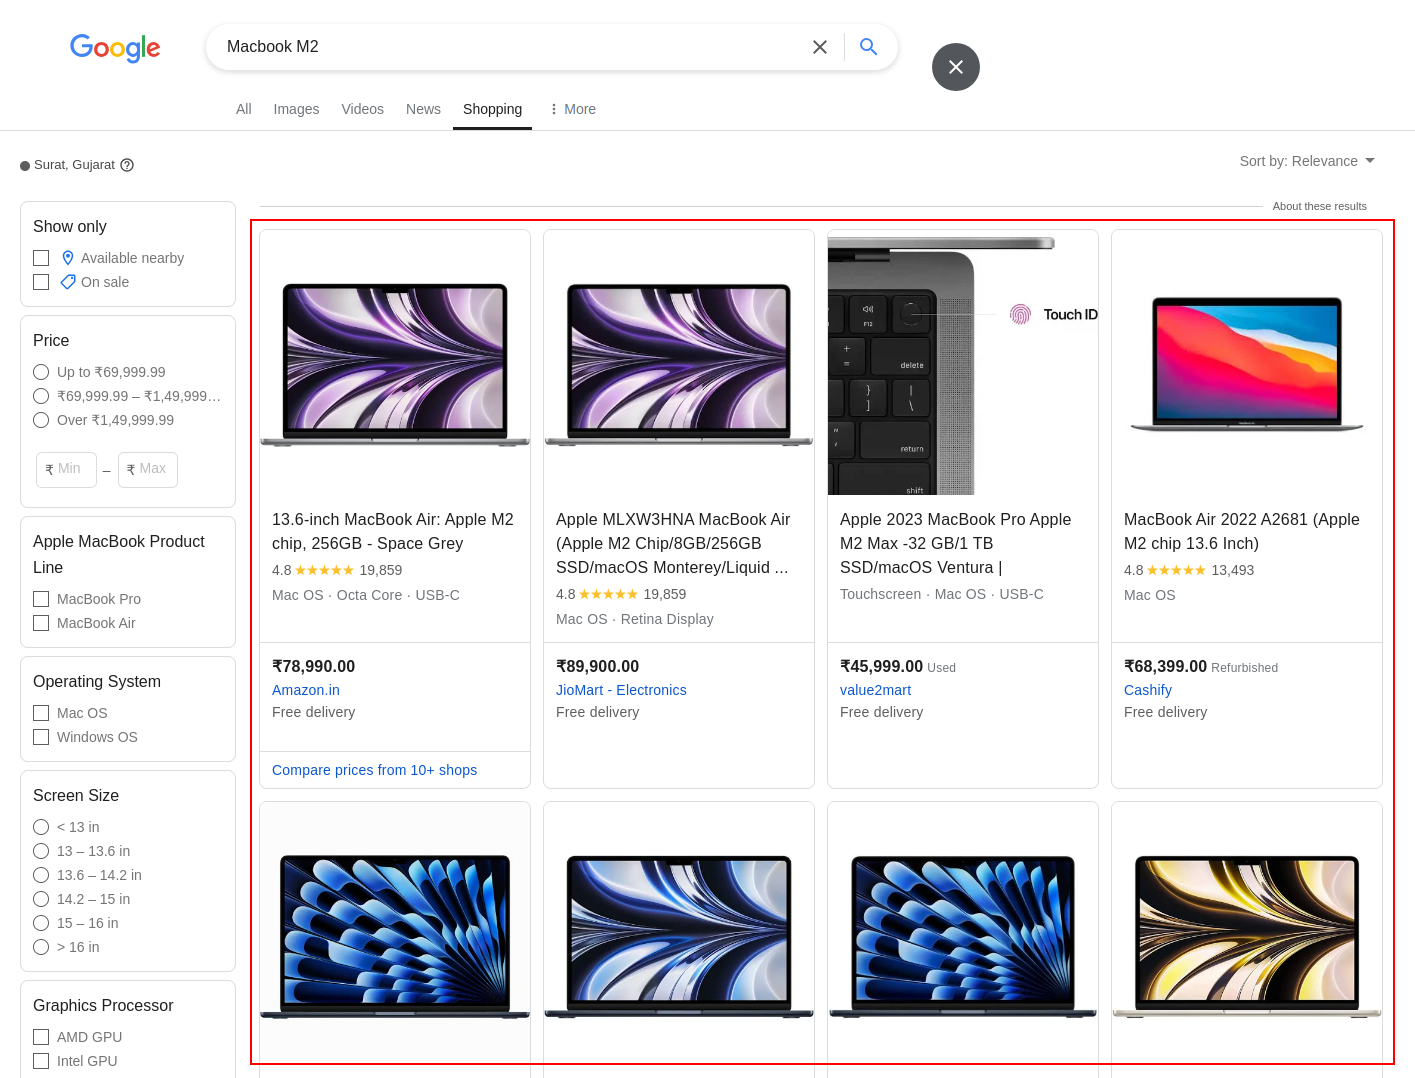The width and height of the screenshot is (1415, 1078).
Task: Open Apple MLXW3HNA MacBook Air title
Action: tap(673, 543)
